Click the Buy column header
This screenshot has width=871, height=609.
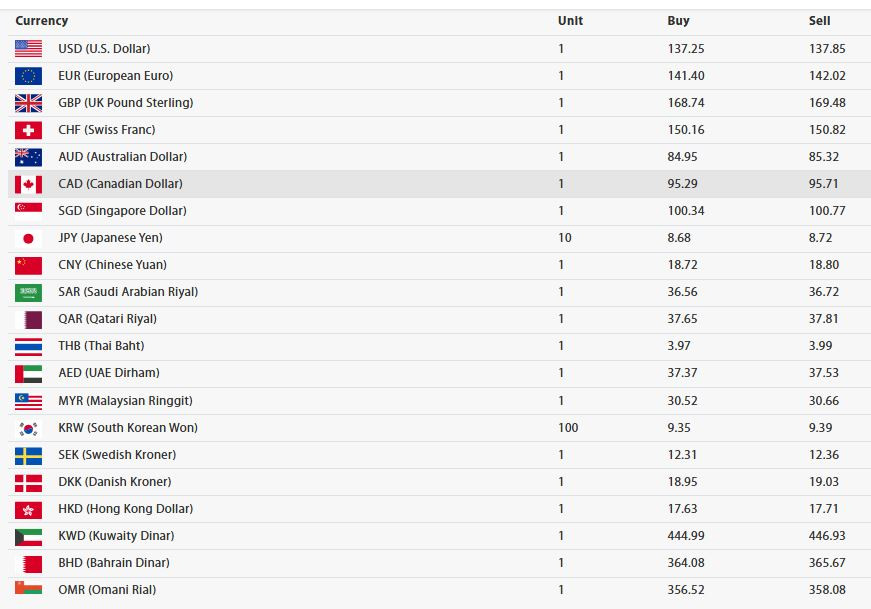point(678,21)
